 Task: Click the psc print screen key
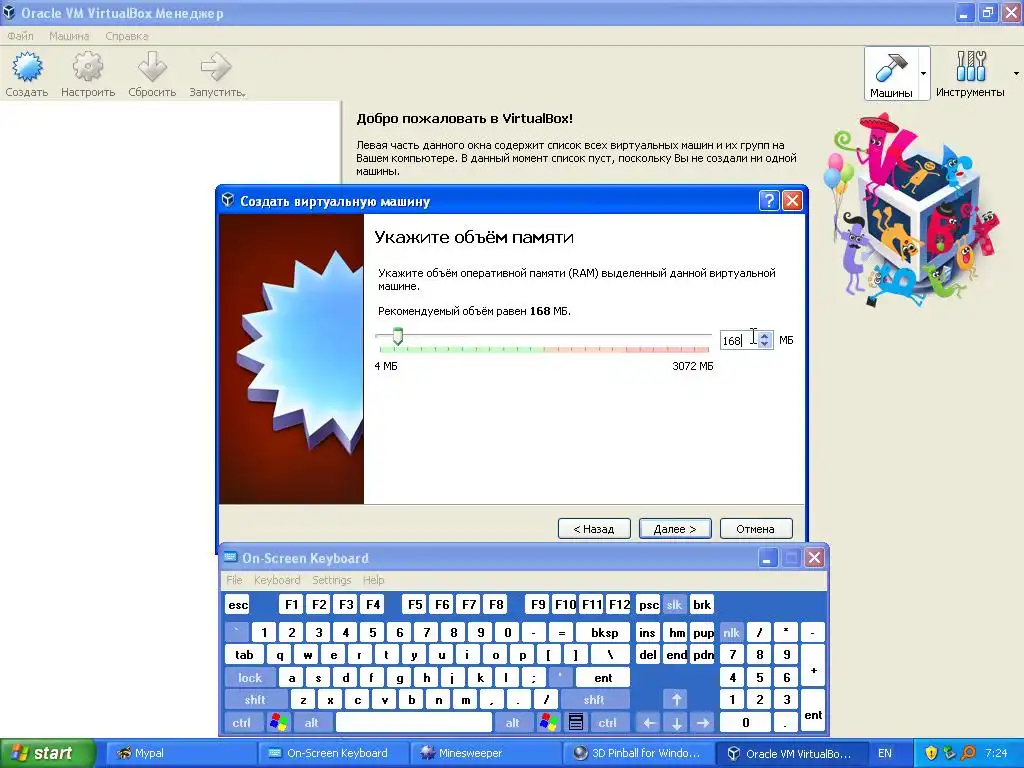tap(648, 605)
